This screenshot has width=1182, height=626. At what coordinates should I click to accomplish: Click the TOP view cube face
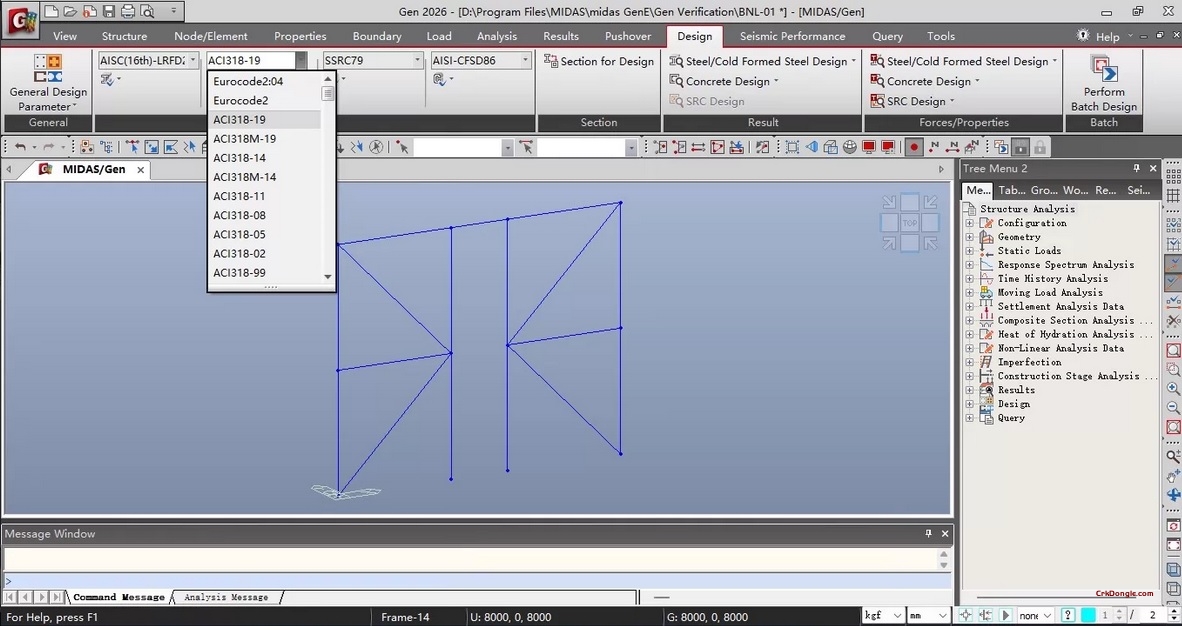(x=910, y=222)
